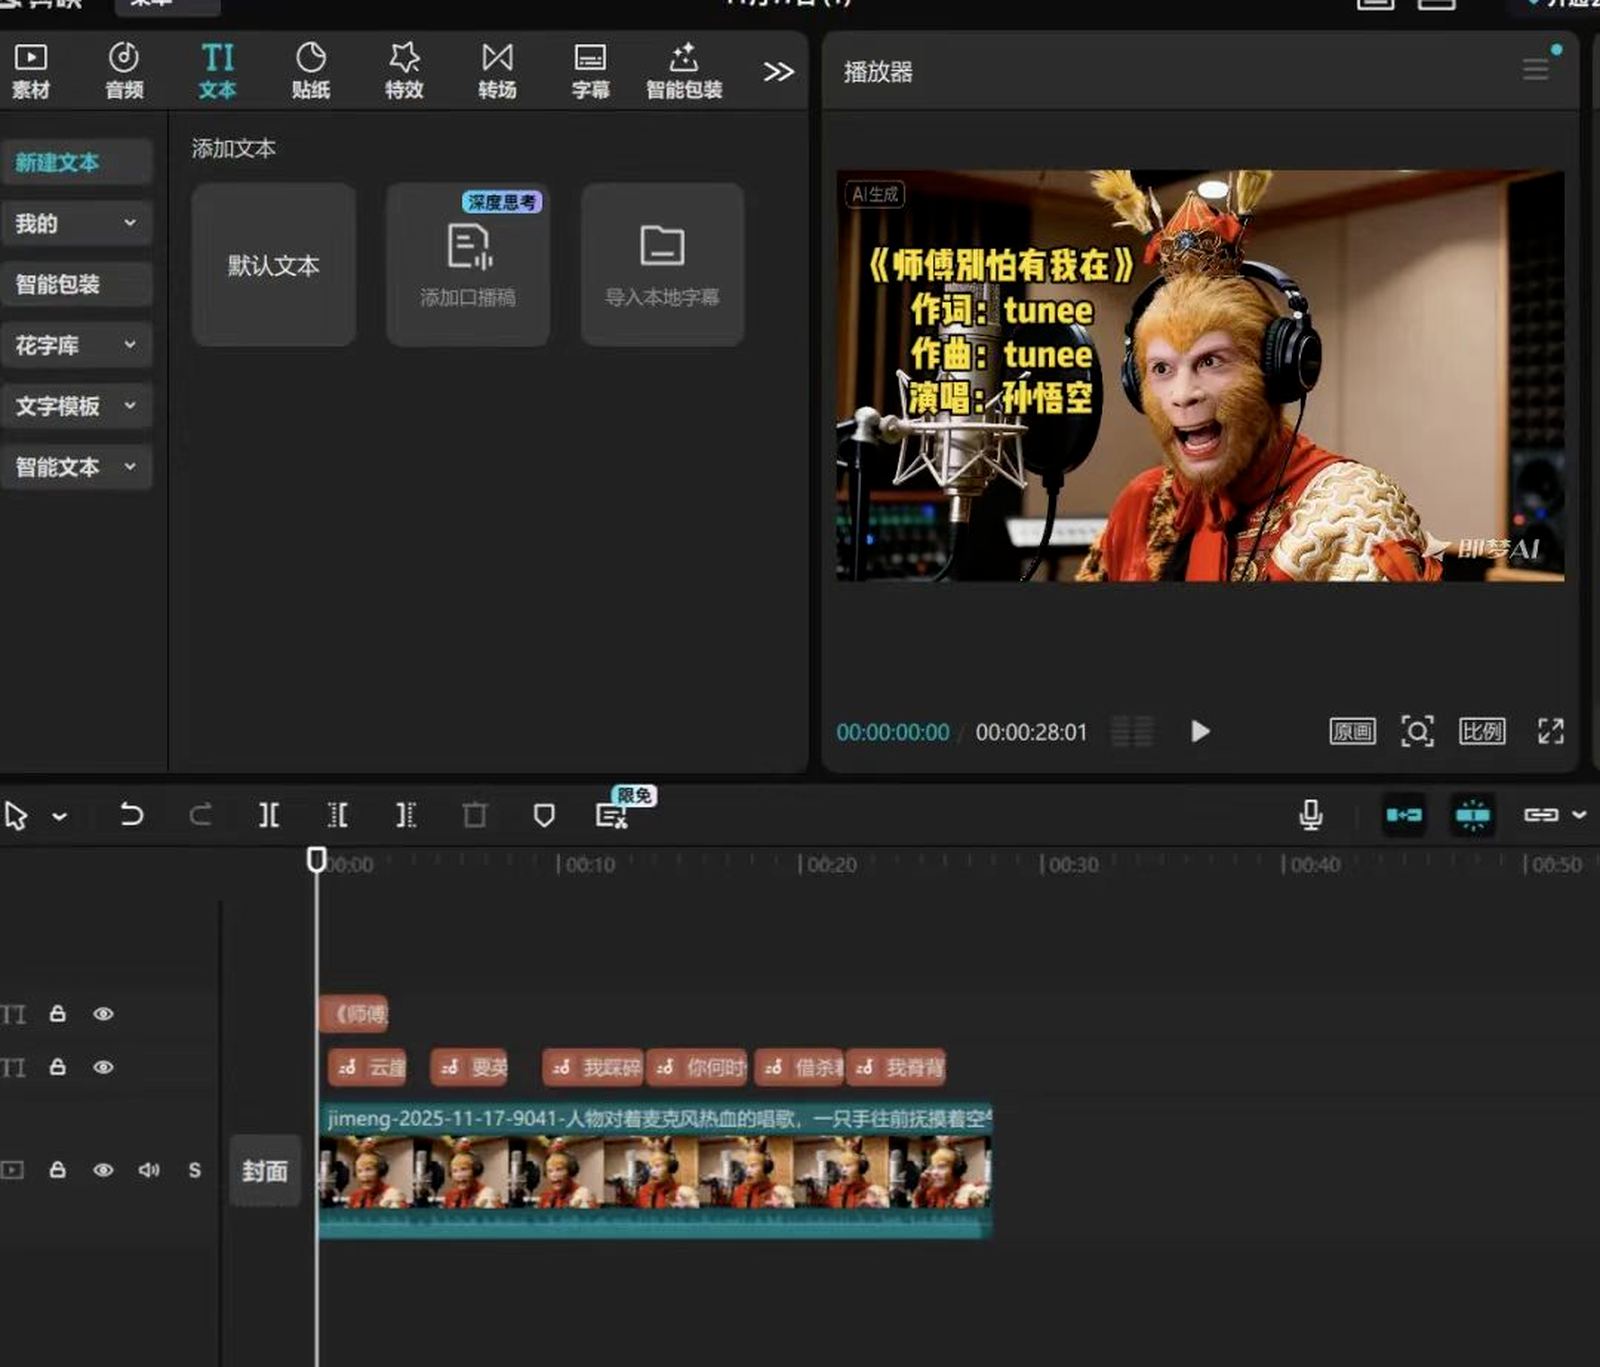The height and width of the screenshot is (1367, 1600).
Task: Click the undo arrow icon
Action: (131, 815)
